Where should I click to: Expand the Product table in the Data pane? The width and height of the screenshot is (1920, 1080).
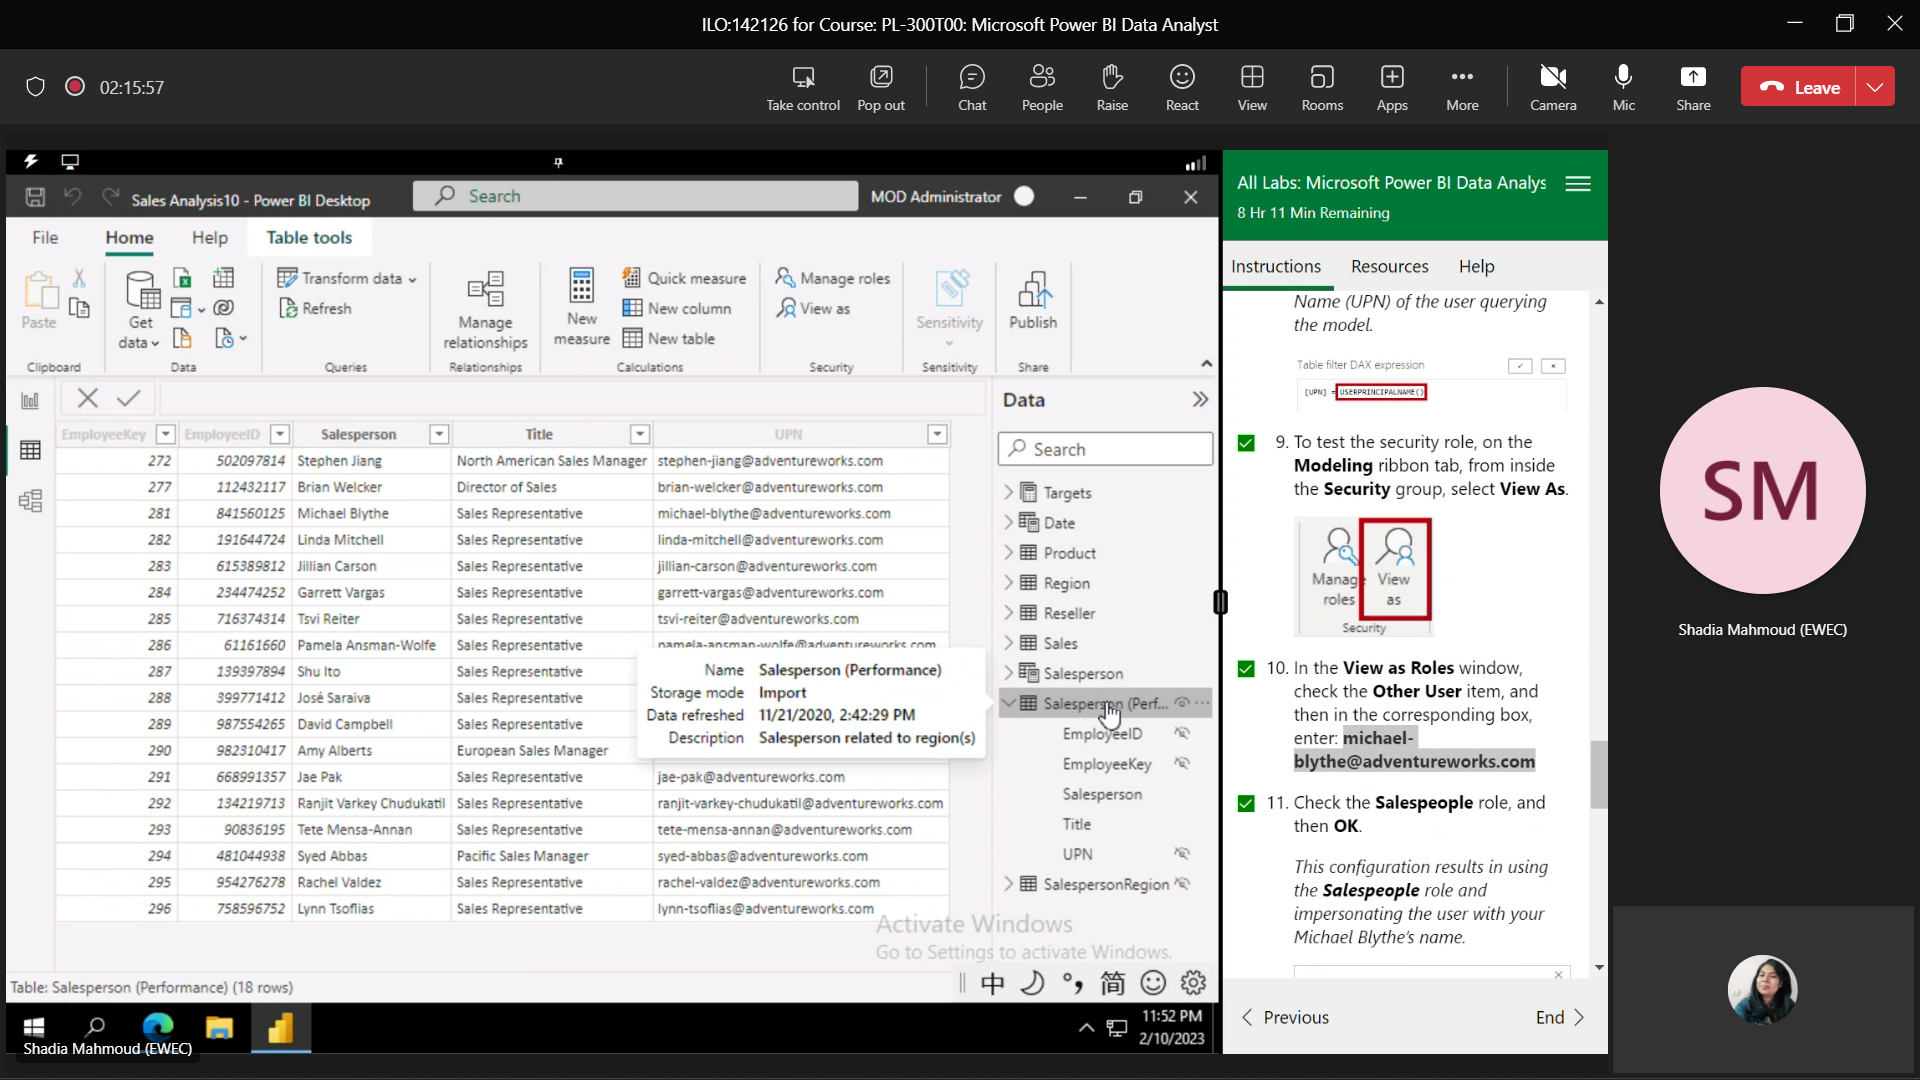pyautogui.click(x=1008, y=552)
